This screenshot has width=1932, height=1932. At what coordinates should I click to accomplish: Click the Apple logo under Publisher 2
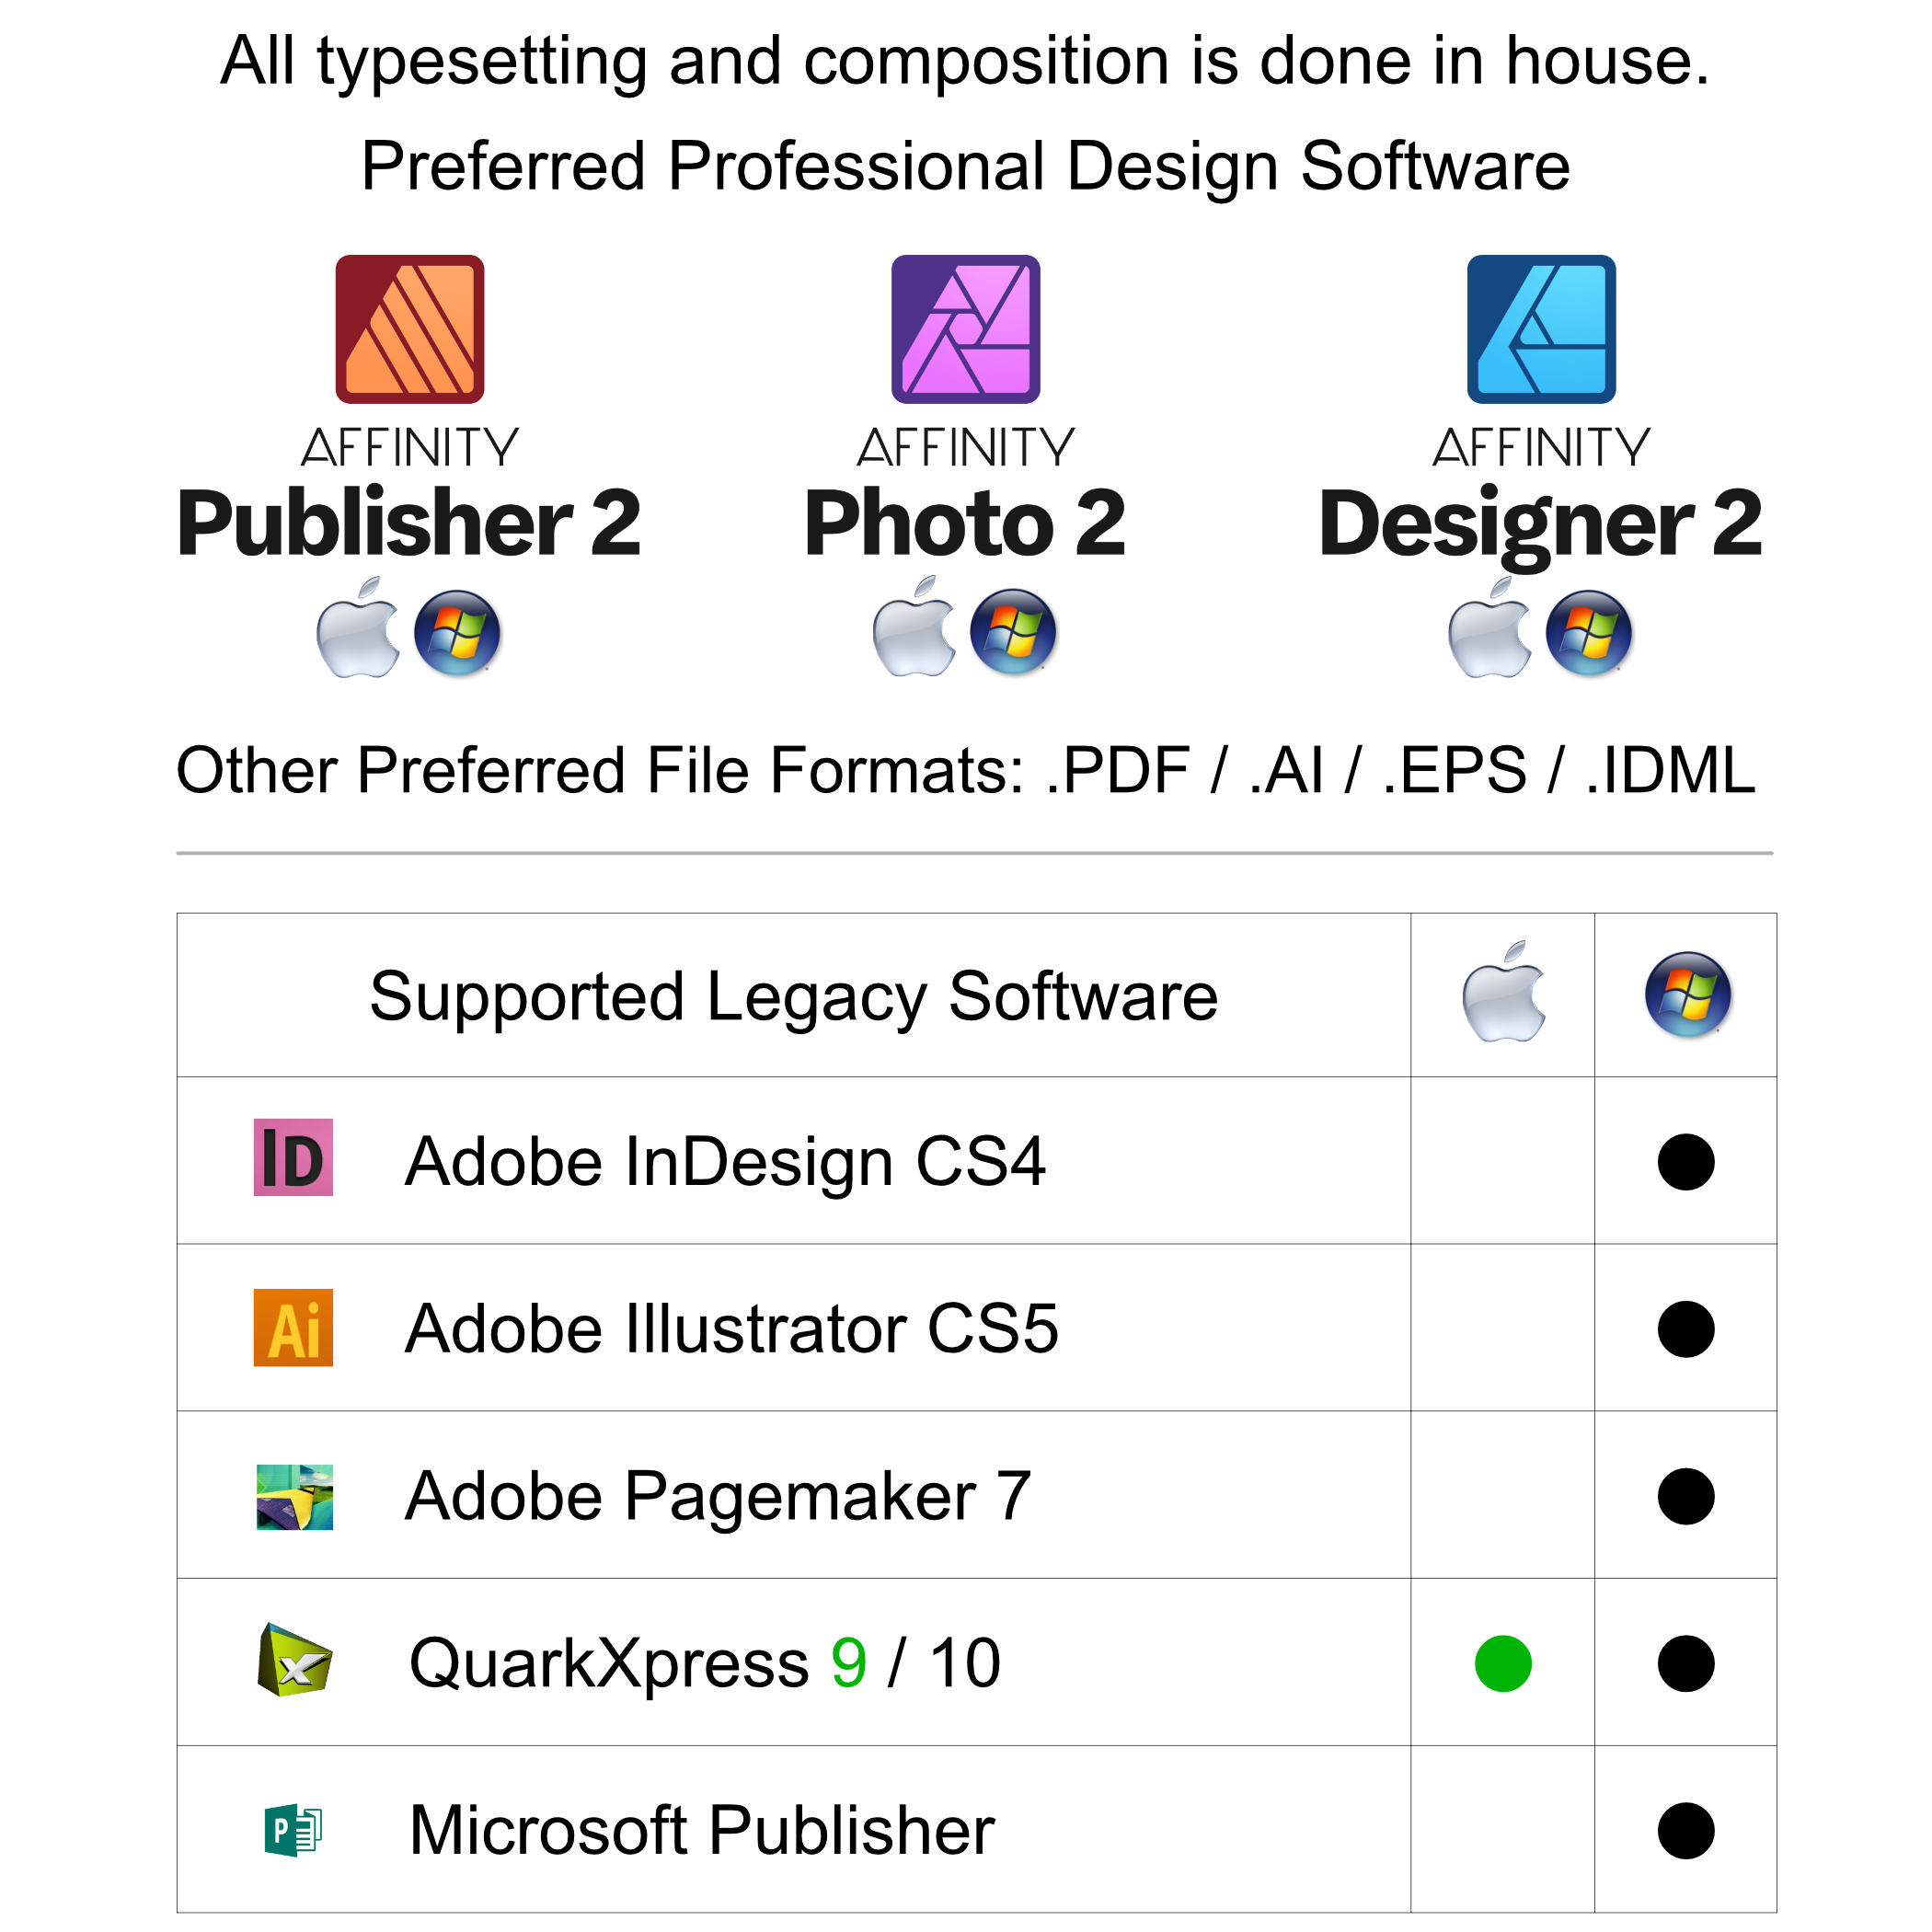point(357,629)
